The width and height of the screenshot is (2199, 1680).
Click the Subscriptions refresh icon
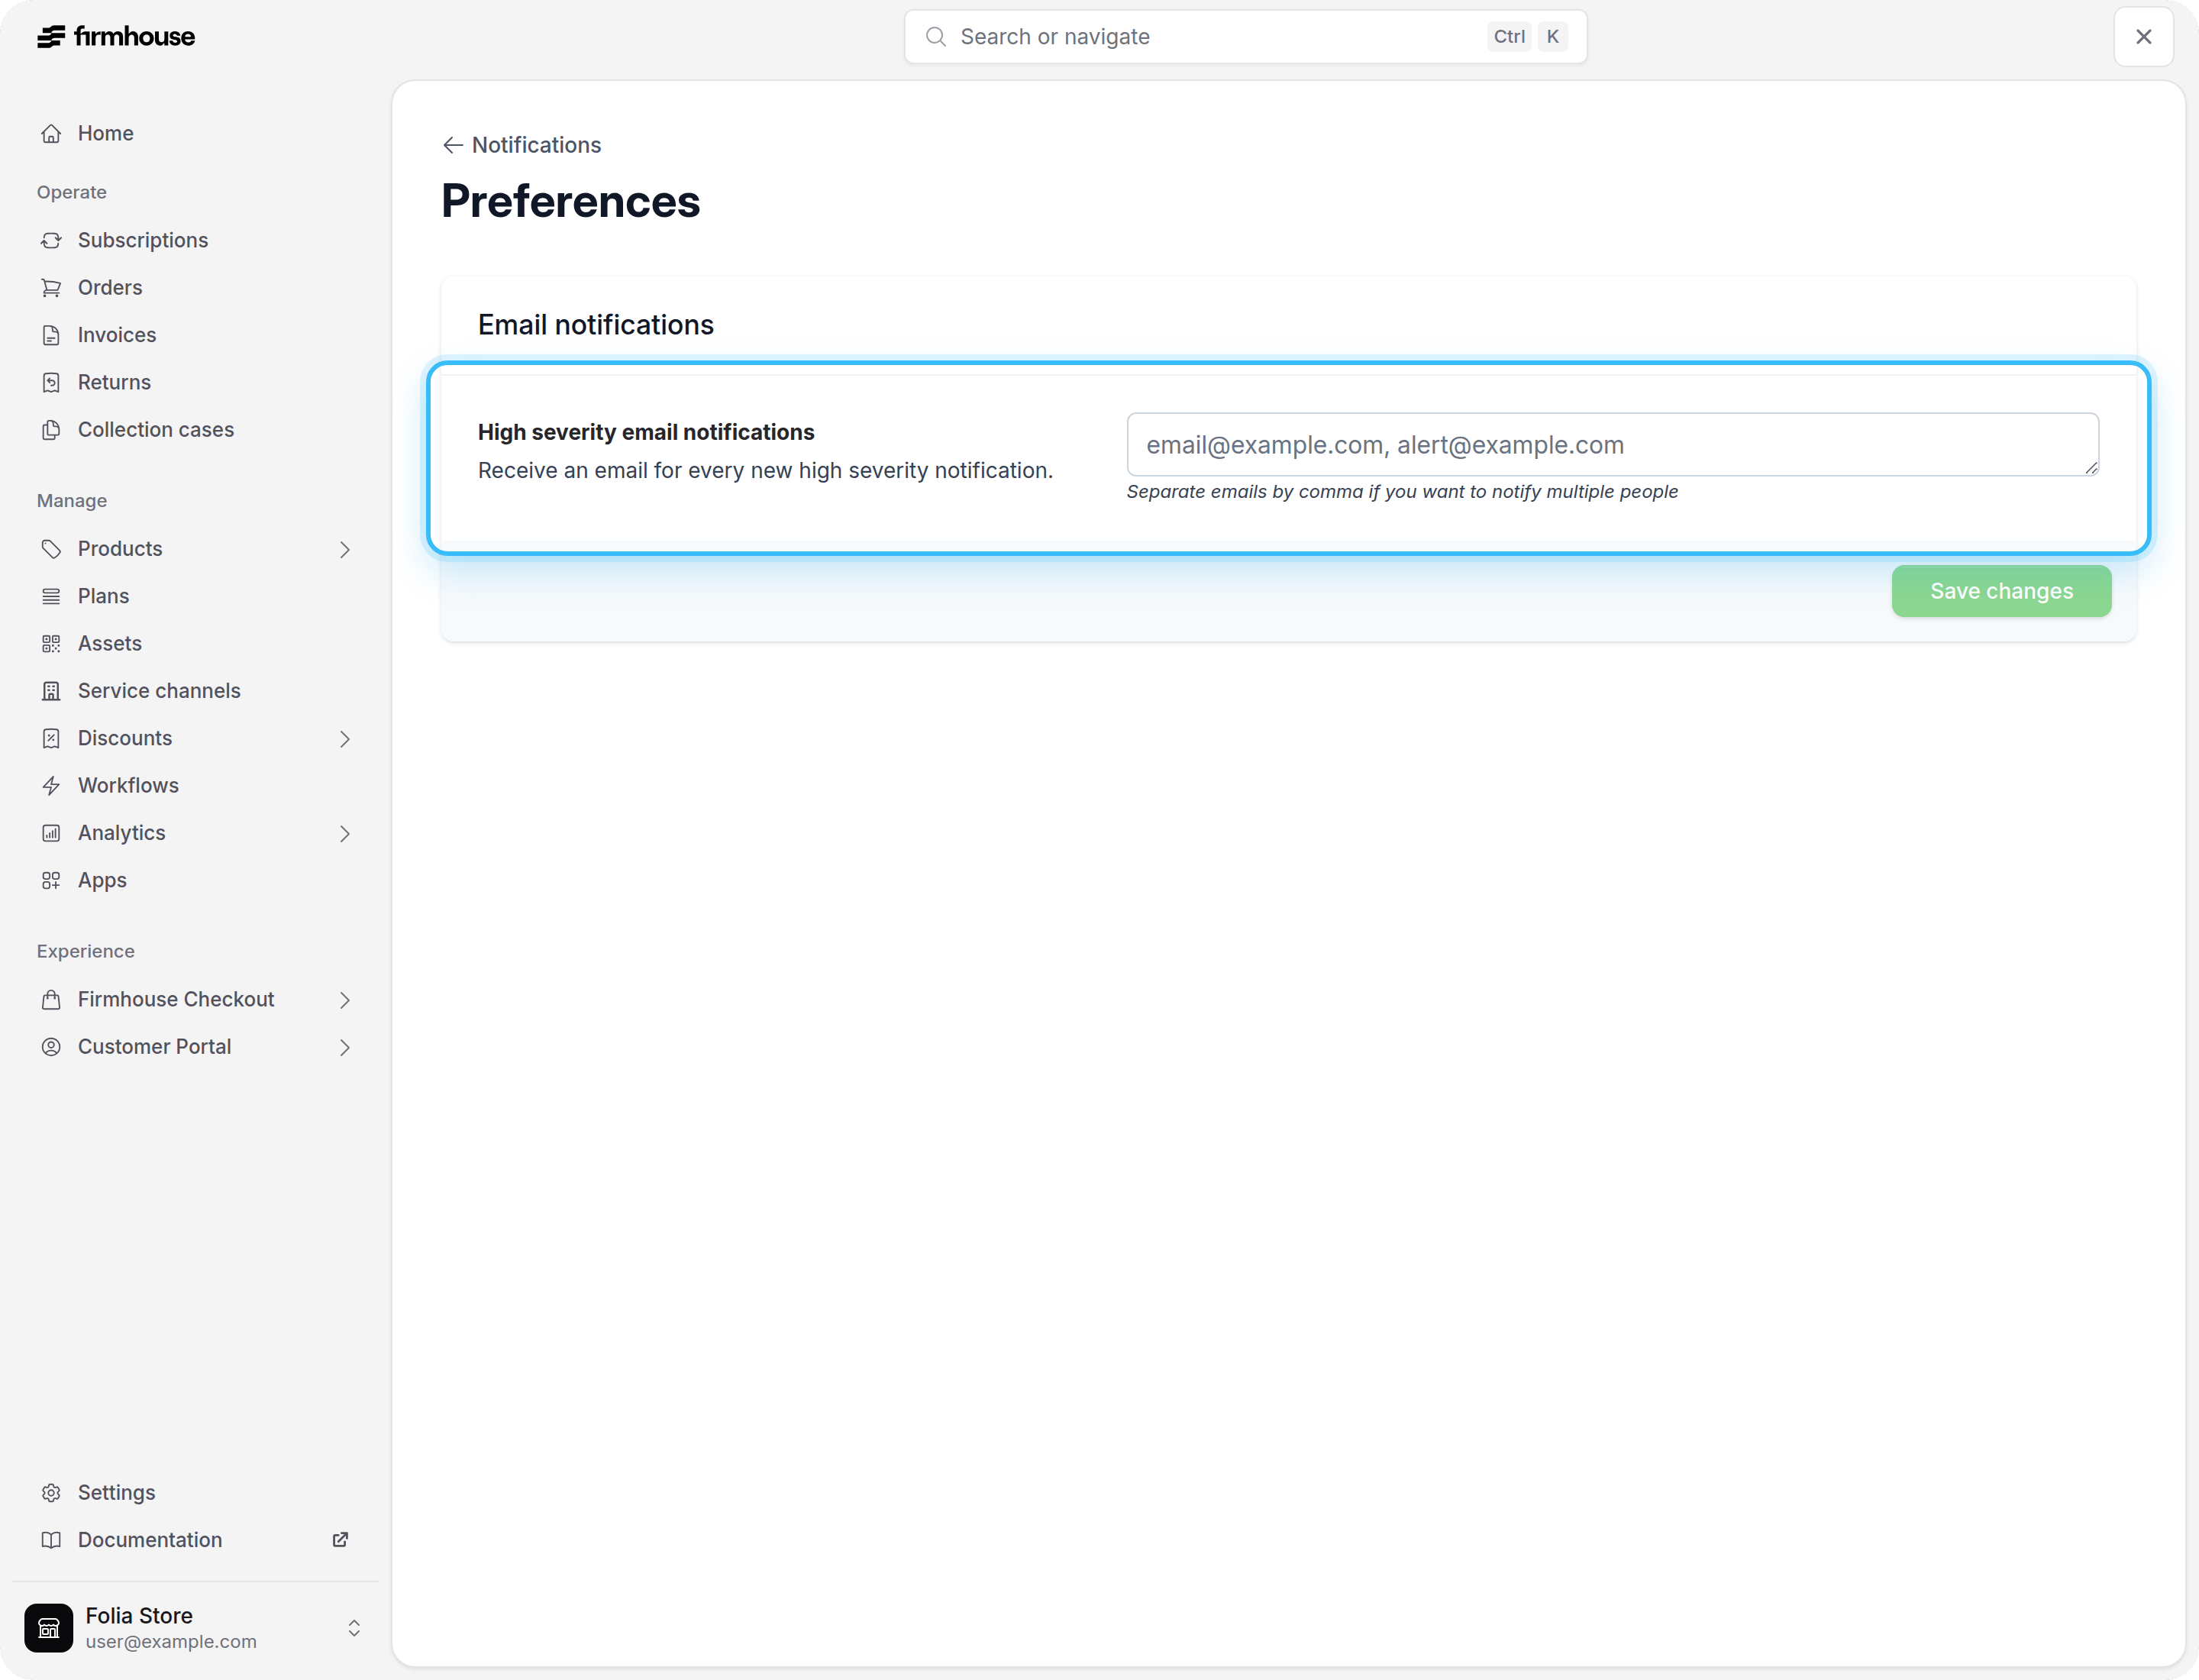pyautogui.click(x=51, y=241)
